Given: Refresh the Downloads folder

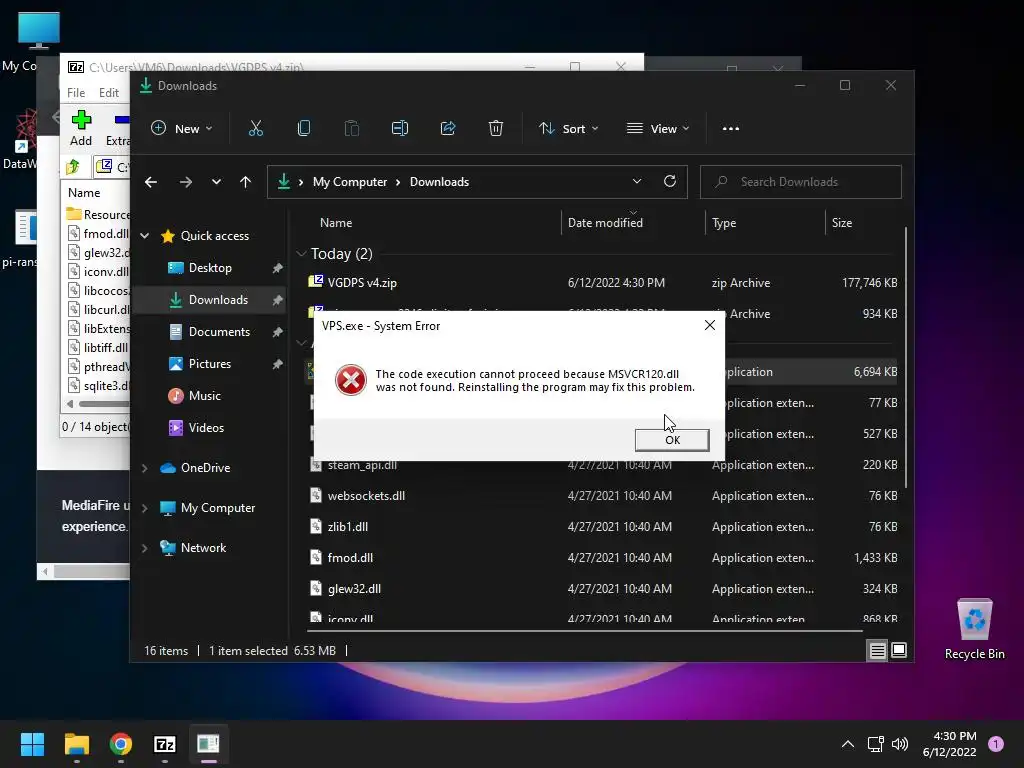Looking at the screenshot, I should (670, 182).
